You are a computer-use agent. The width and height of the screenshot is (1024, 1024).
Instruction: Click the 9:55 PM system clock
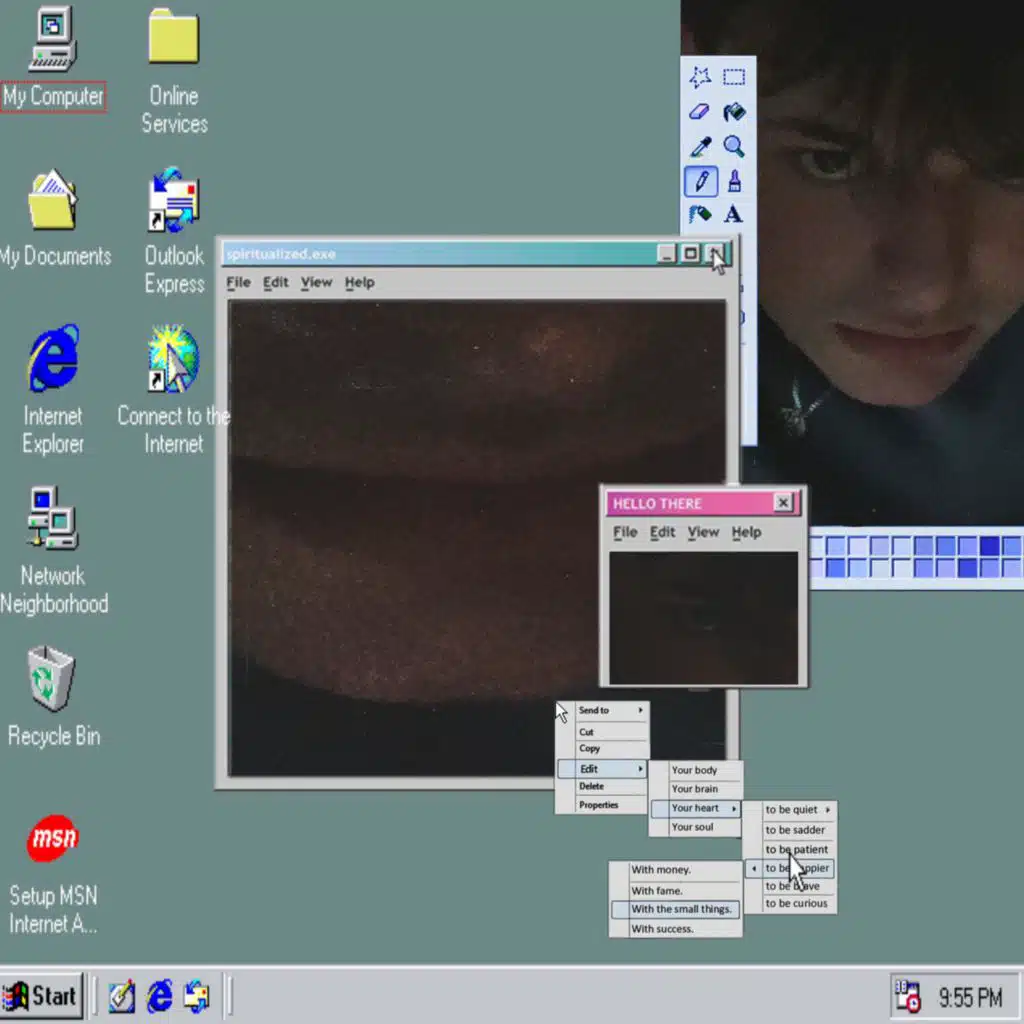coord(969,997)
